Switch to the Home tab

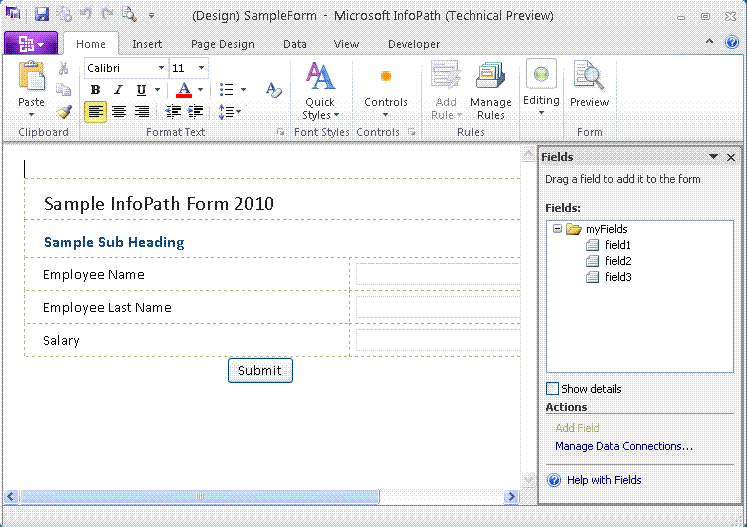(x=91, y=44)
